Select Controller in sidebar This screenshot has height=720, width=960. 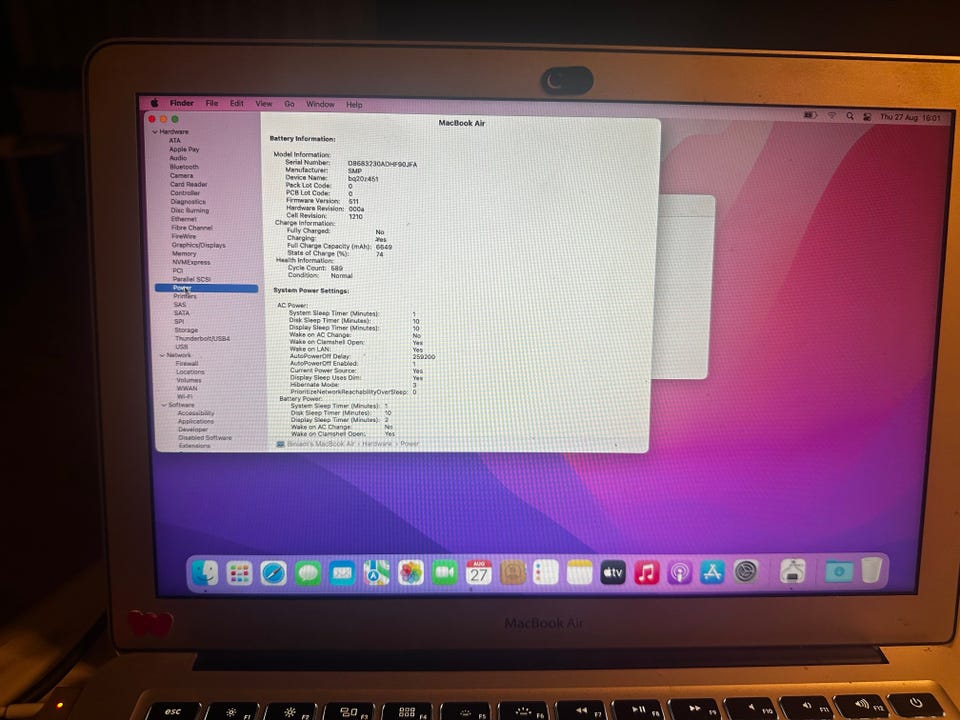186,192
